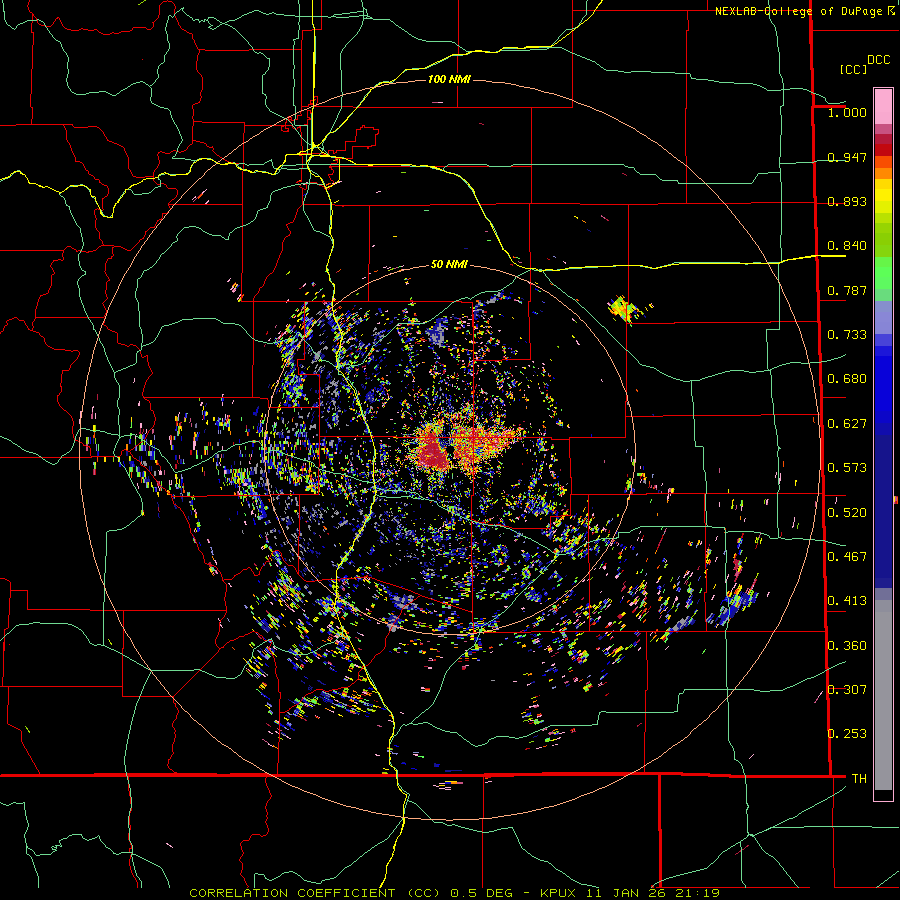The height and width of the screenshot is (900, 900).
Task: Select the DCC product label
Action: tap(878, 60)
